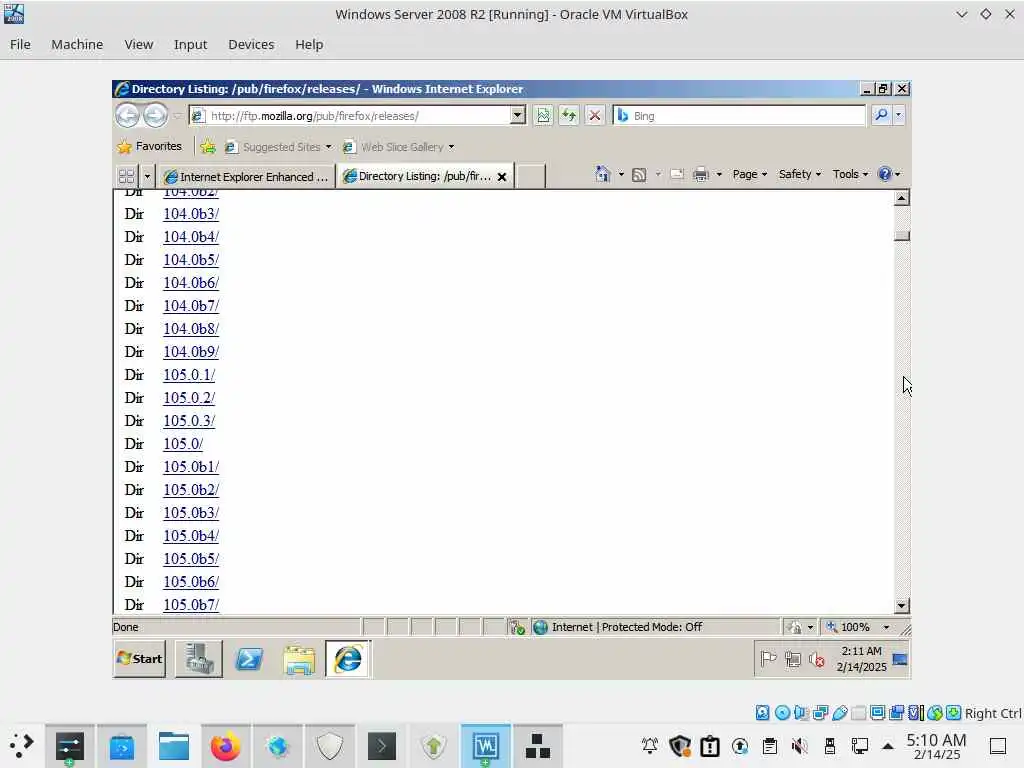The width and height of the screenshot is (1024, 768).
Task: Open the VirtualBox Devices menu
Action: [x=251, y=44]
